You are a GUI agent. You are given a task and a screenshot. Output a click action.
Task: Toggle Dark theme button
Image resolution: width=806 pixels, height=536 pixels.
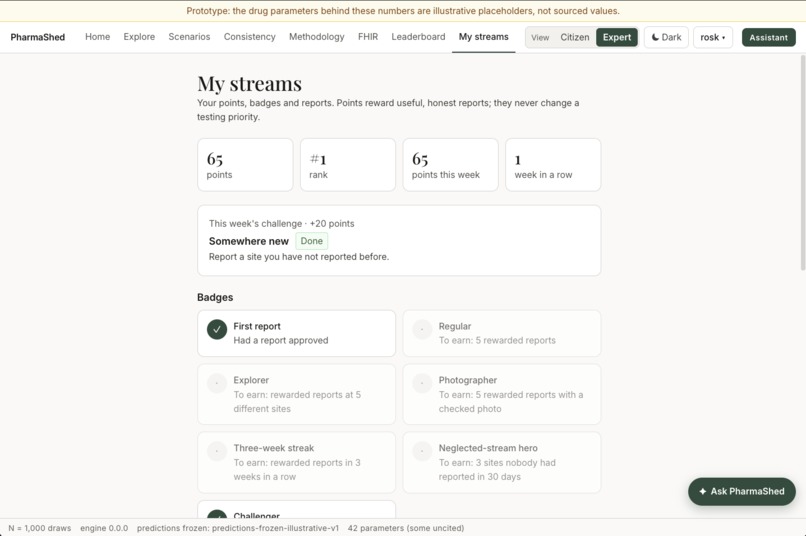tap(666, 37)
